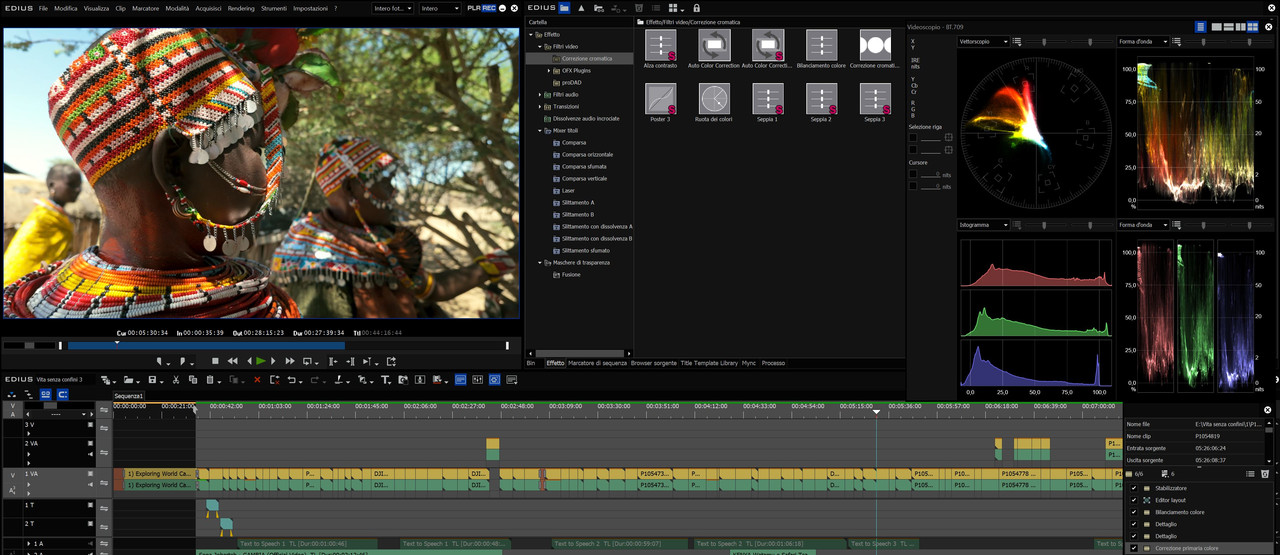
Task: Open the Rendering menu
Action: click(x=240, y=8)
